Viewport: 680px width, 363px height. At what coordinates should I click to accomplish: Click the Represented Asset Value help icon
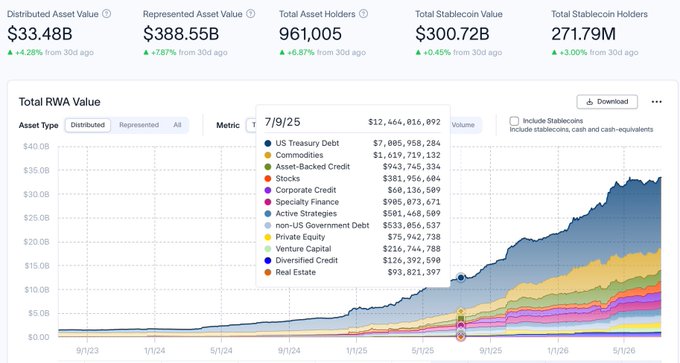(x=251, y=14)
